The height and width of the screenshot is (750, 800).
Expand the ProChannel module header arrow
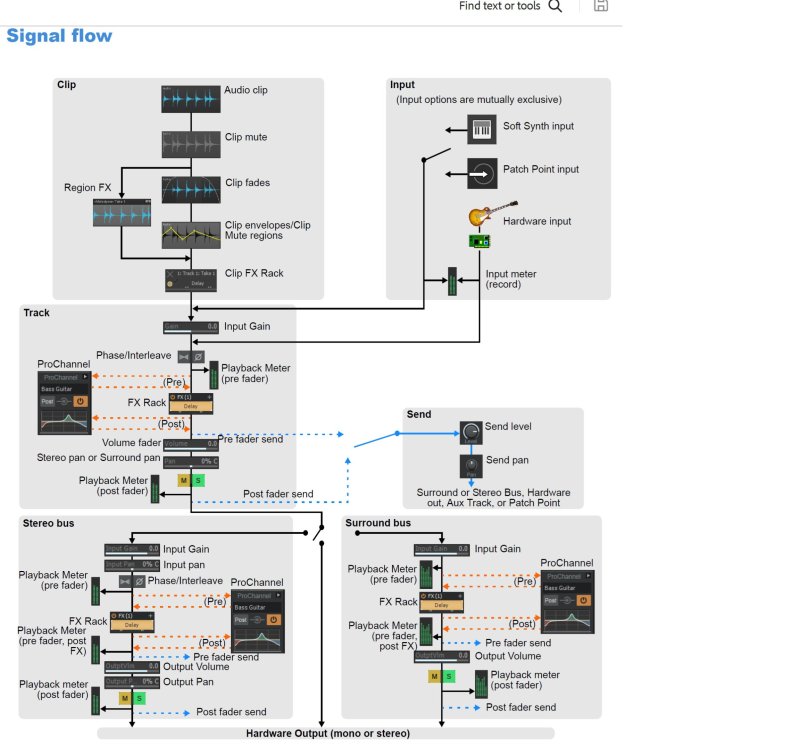click(85, 377)
